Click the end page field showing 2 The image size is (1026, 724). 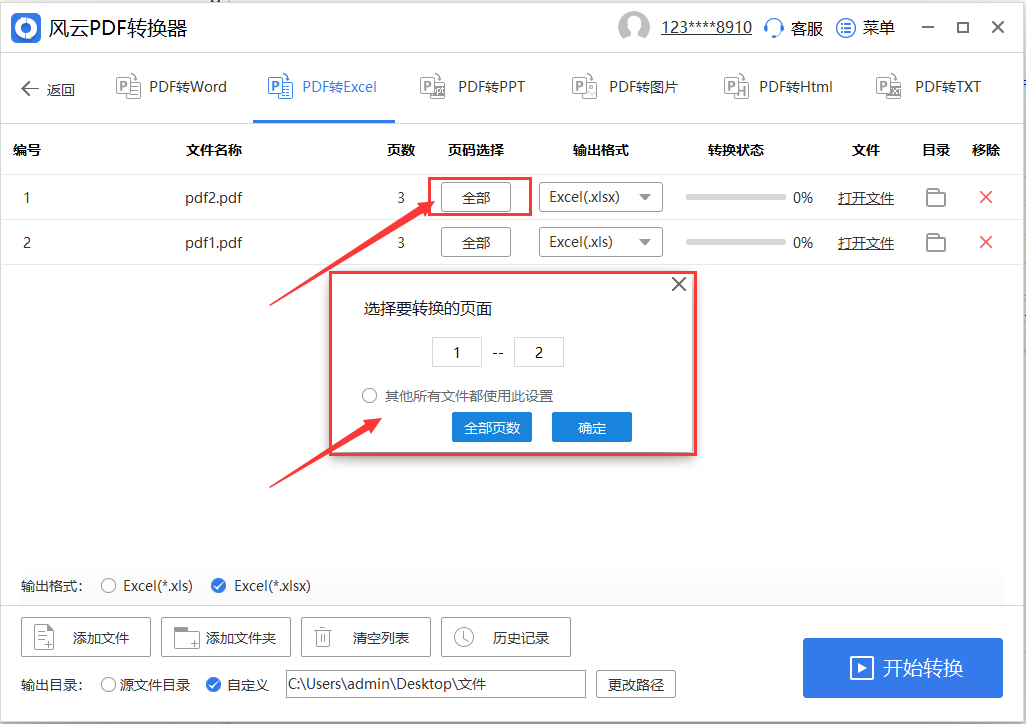click(x=539, y=353)
